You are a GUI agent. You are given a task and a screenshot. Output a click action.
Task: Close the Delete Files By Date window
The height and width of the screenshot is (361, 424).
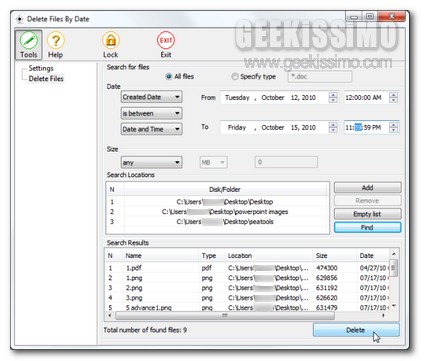pyautogui.click(x=392, y=16)
